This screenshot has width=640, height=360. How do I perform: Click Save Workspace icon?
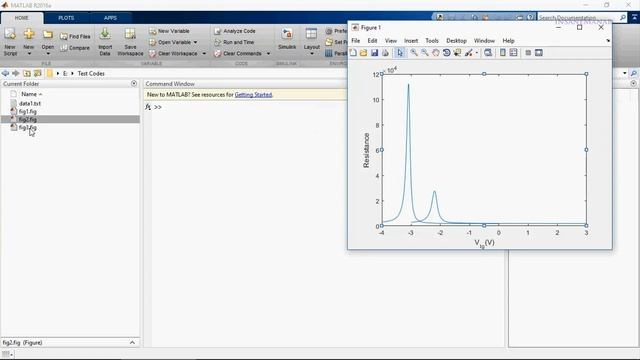tap(130, 34)
